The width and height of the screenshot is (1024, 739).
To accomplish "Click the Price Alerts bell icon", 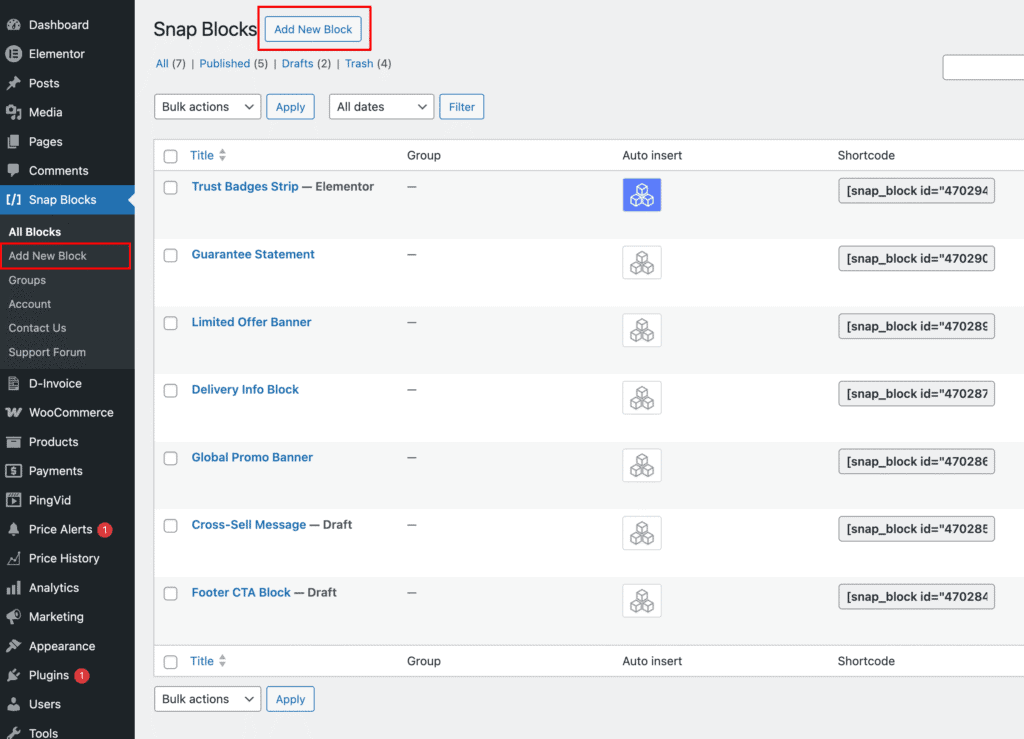I will tap(14, 530).
